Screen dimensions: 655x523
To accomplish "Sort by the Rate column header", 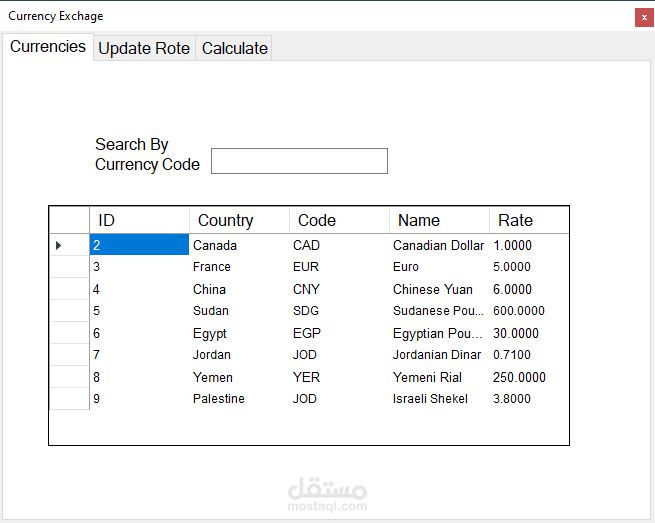I will (528, 220).
